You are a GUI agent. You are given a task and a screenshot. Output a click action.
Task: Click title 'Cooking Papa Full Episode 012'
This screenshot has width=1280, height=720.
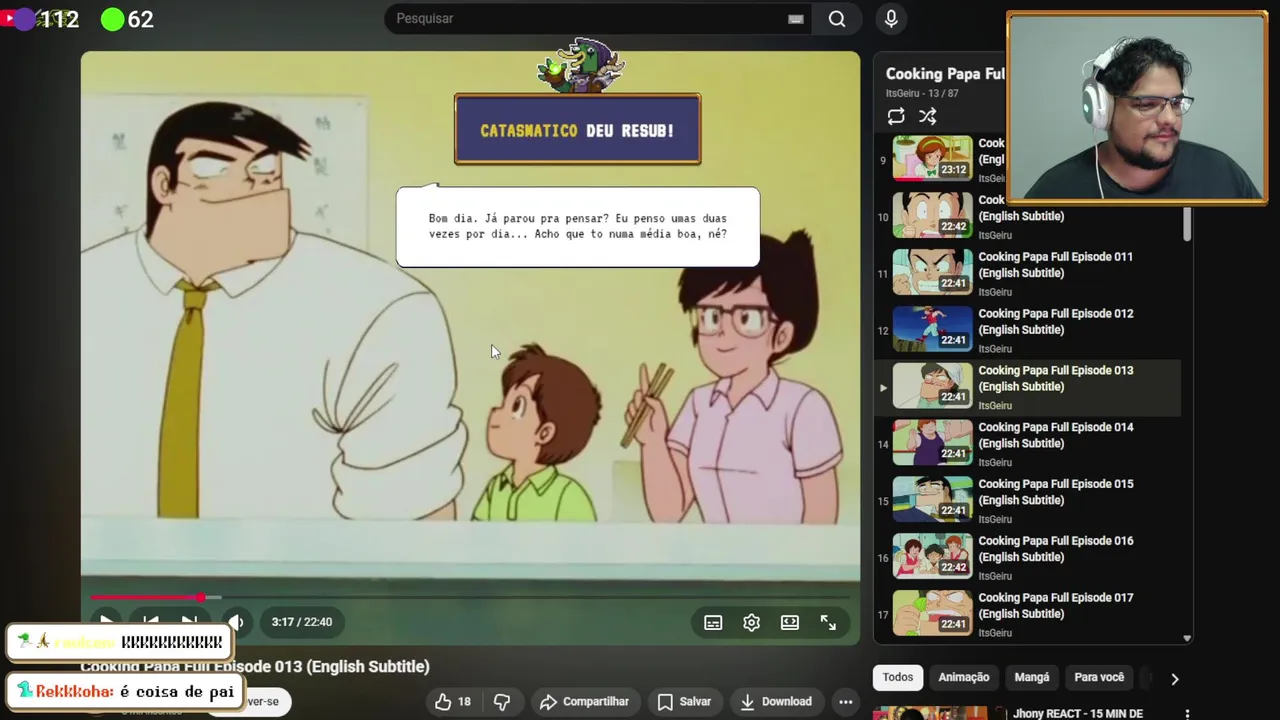pos(1055,321)
